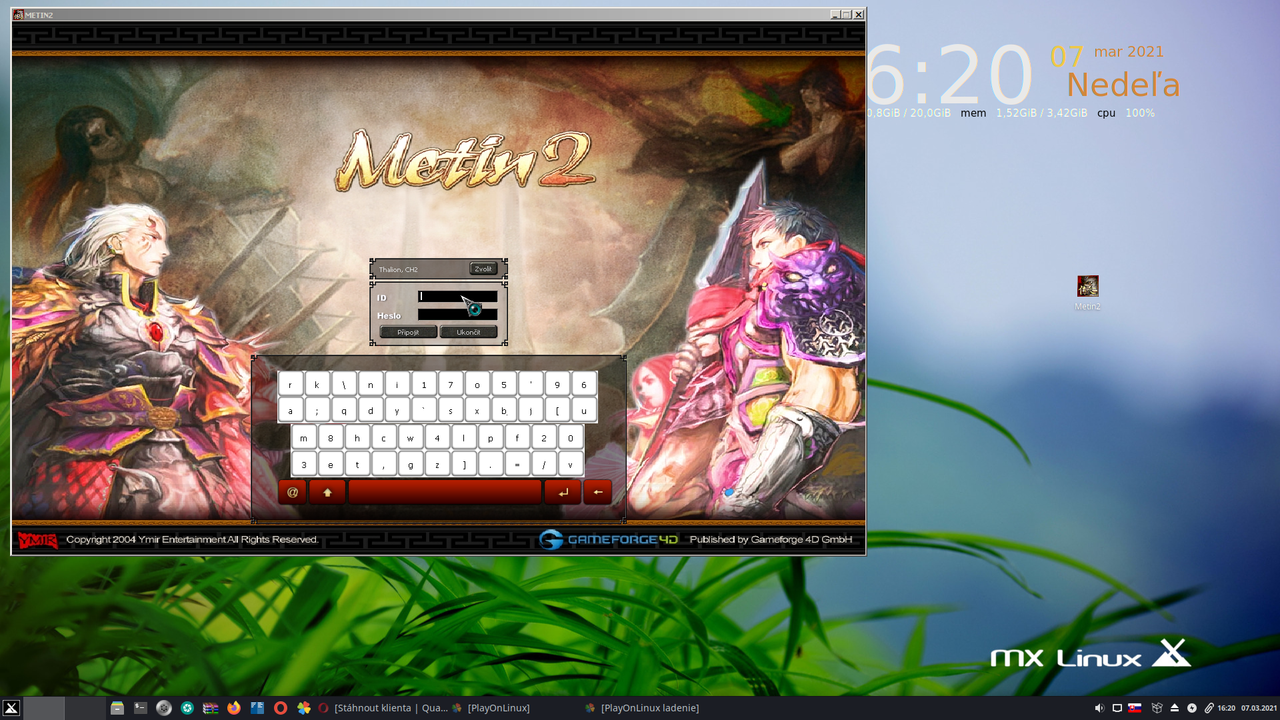Click the backspace arrow key on the virtual keyboard
1280x720 pixels.
[597, 492]
